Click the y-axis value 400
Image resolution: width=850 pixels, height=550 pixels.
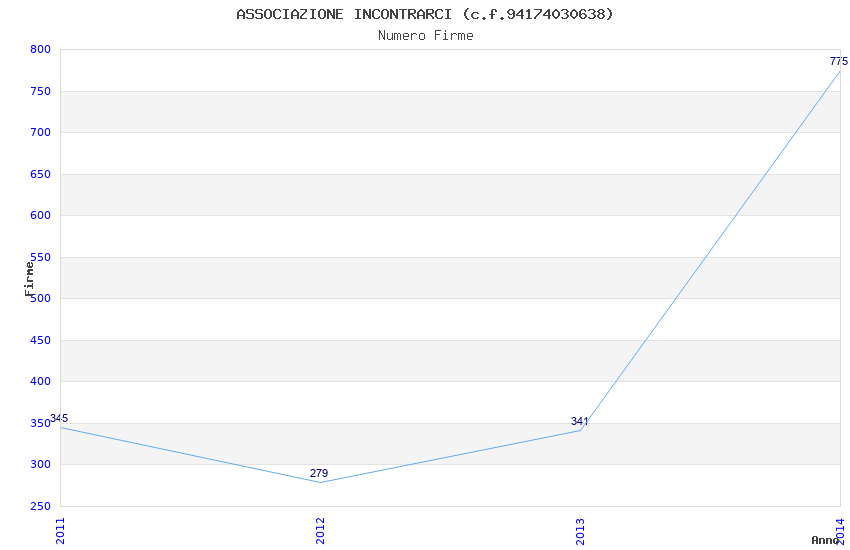41,381
